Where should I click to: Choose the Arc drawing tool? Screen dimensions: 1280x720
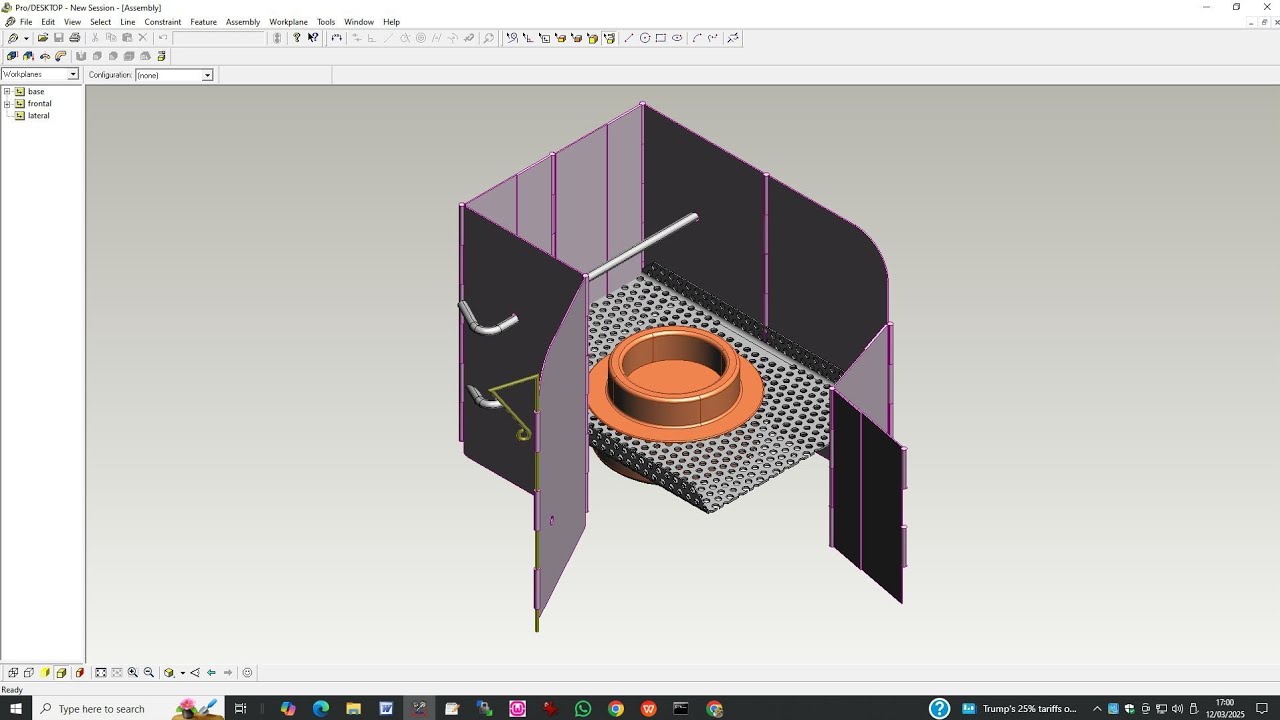click(x=697, y=38)
